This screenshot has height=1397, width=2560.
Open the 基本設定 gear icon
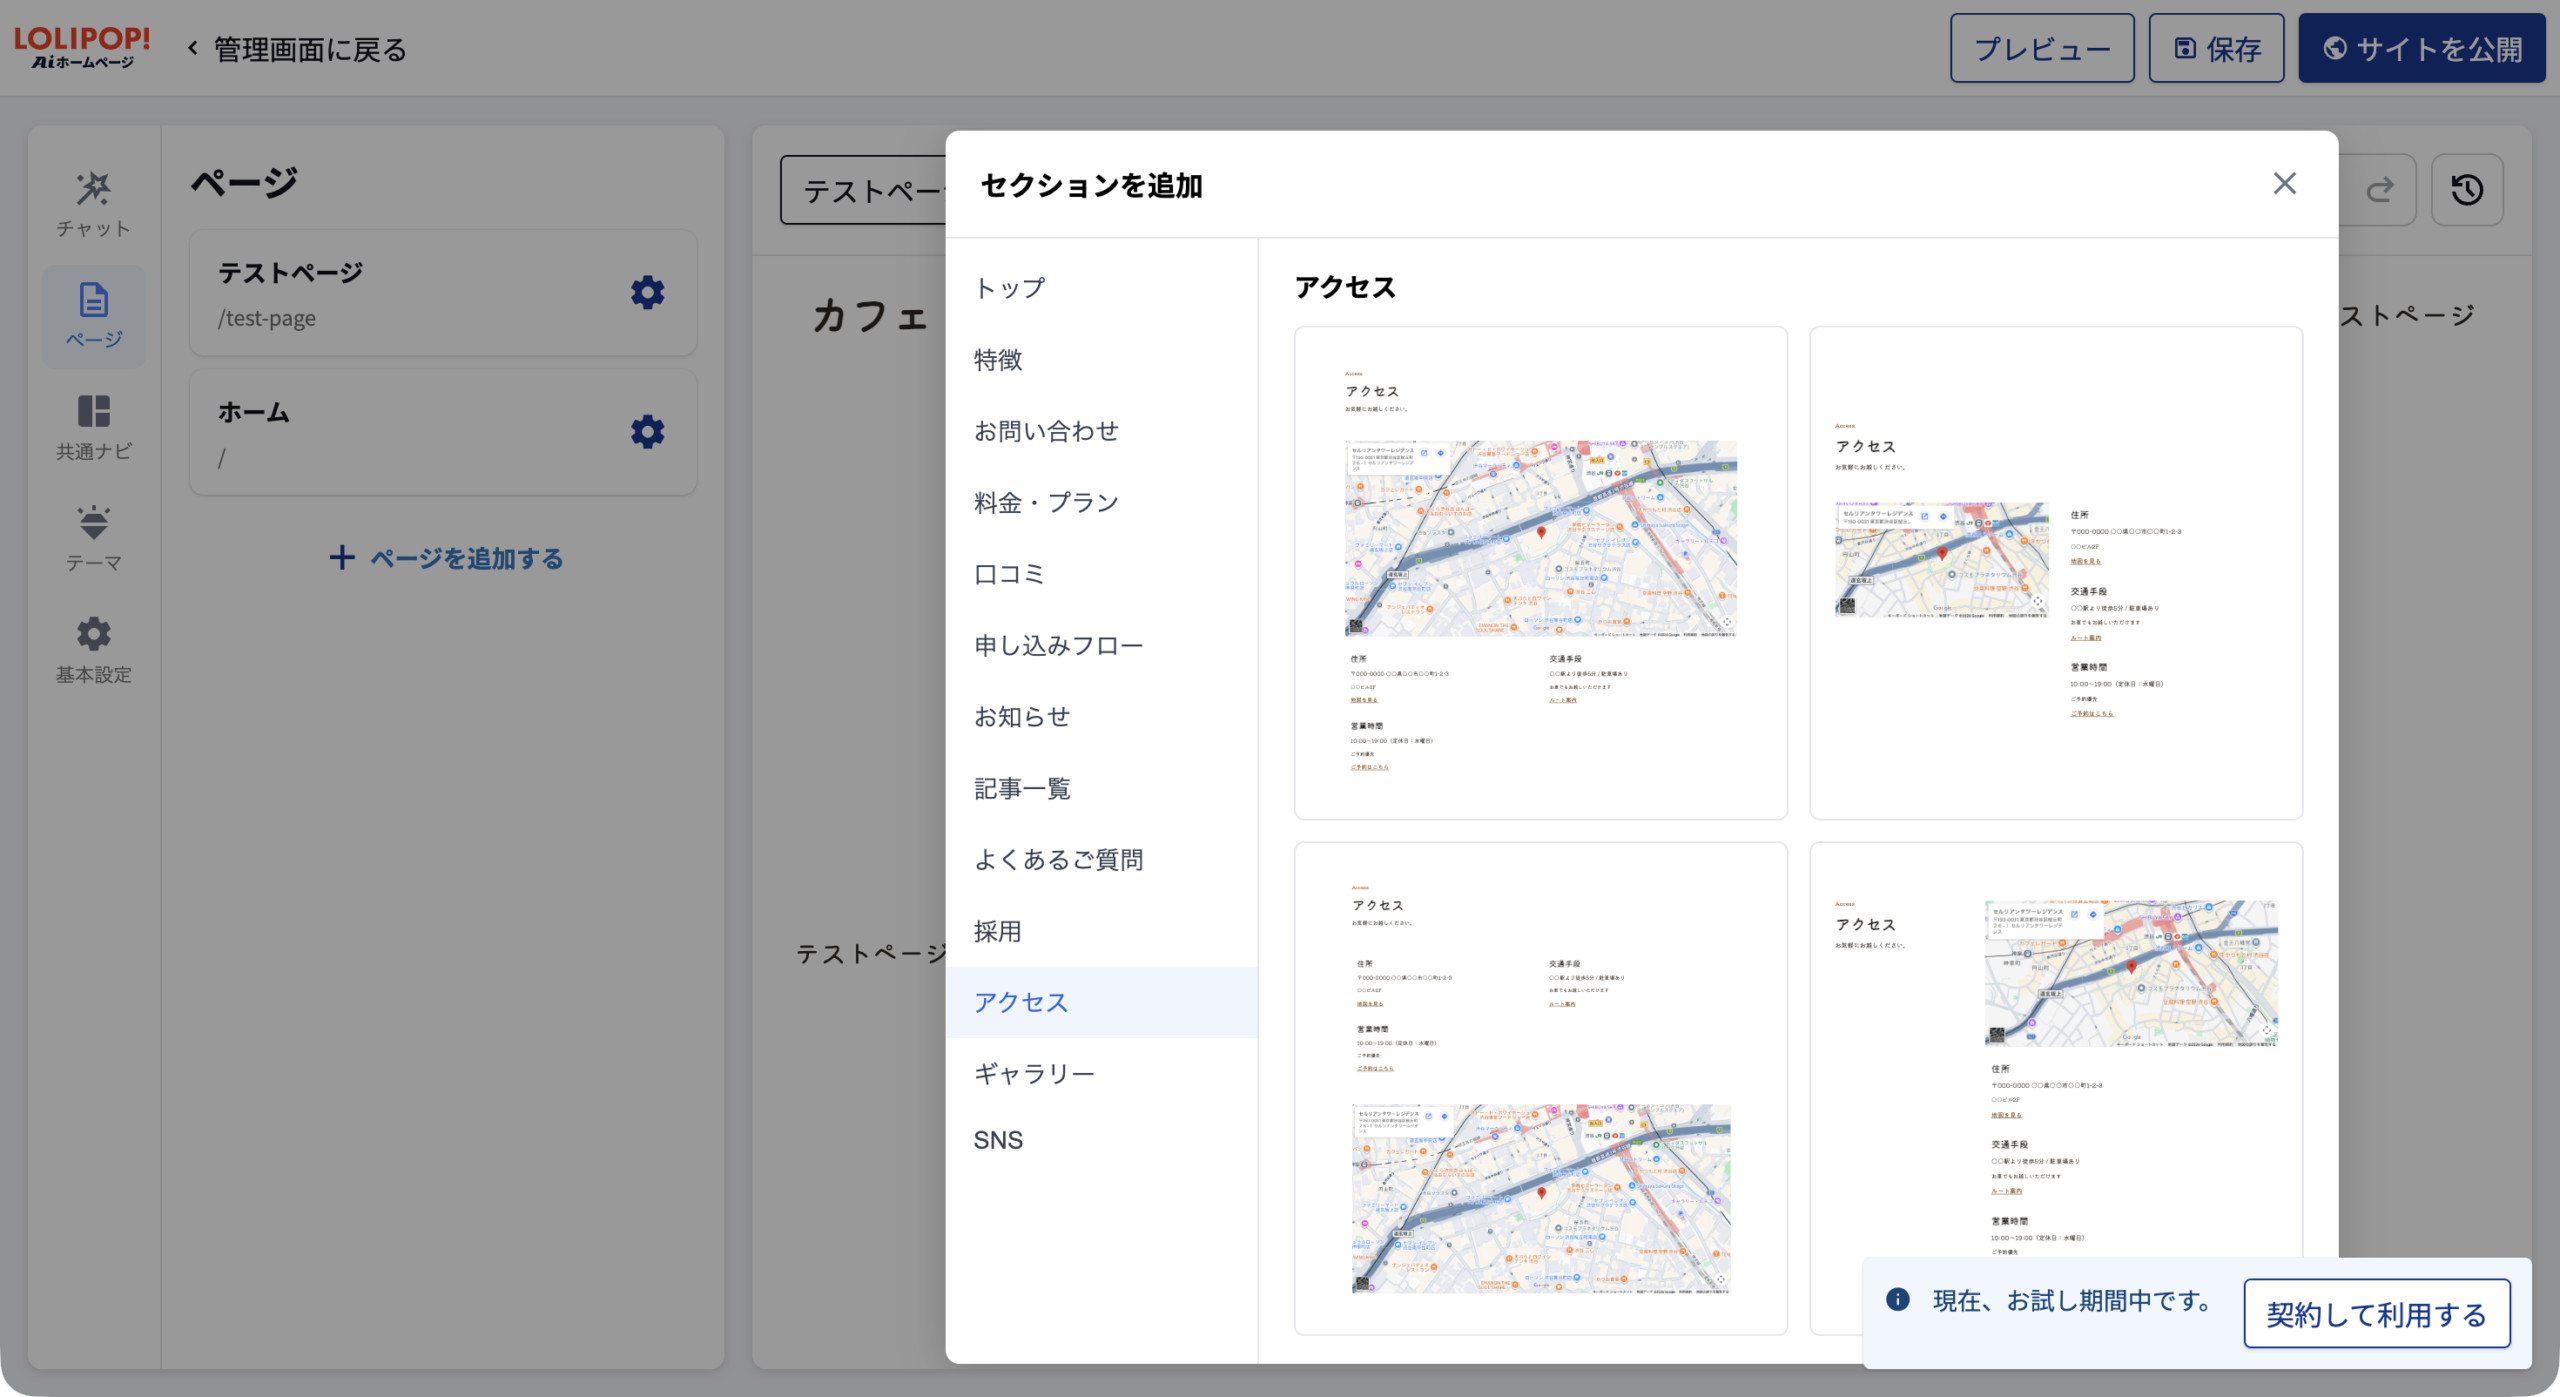(93, 650)
